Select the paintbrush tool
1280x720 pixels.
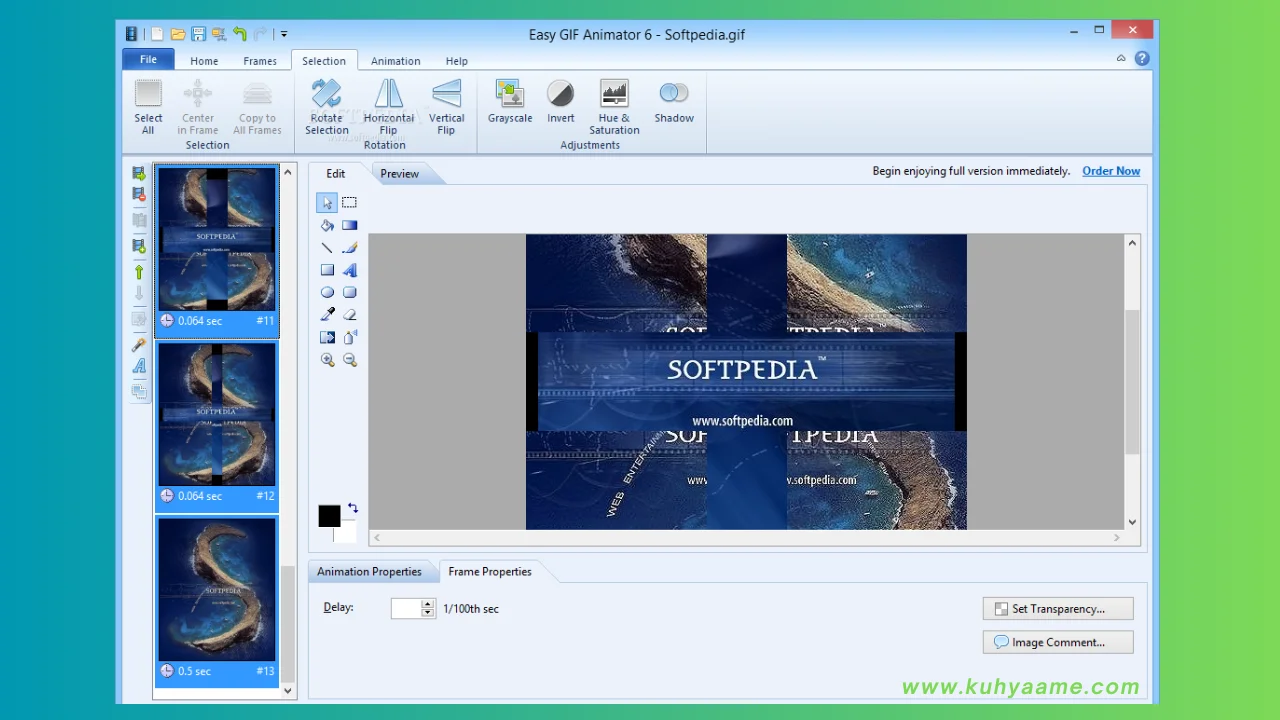349,247
